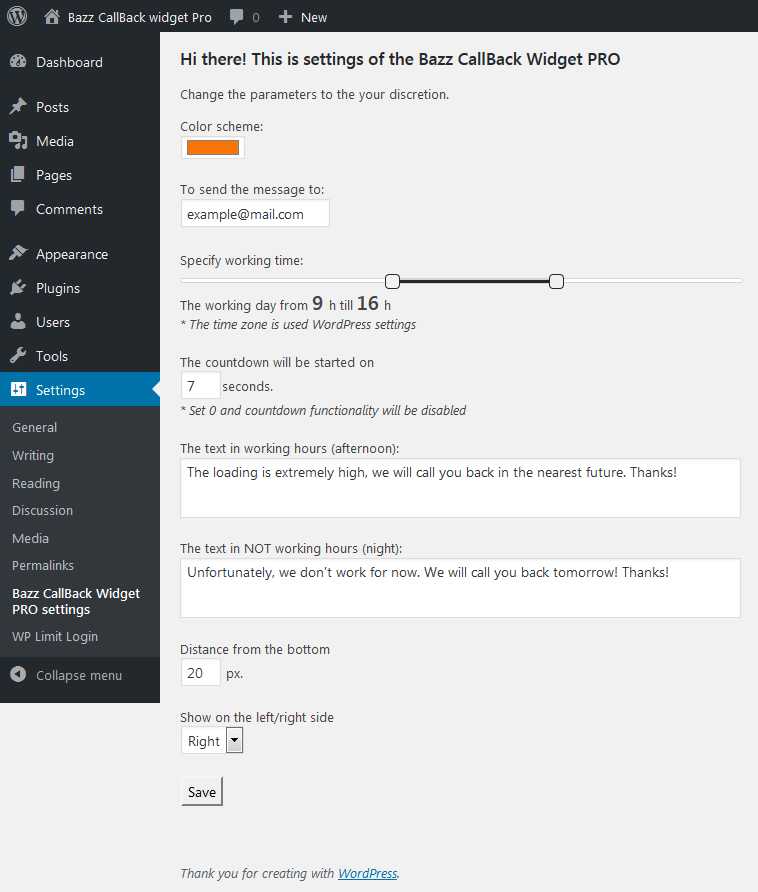The width and height of the screenshot is (758, 892).
Task: Click the Media icon in main sidebar
Action: [18, 141]
